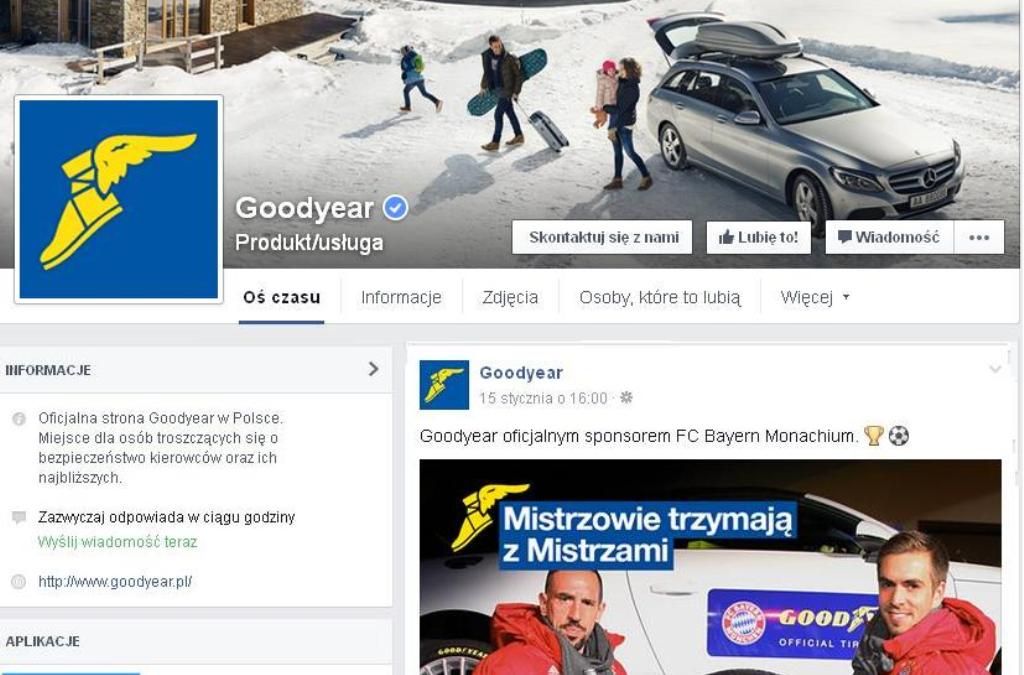Click the verified badge next to Goodyear
Image resolution: width=1024 pixels, height=675 pixels.
395,208
